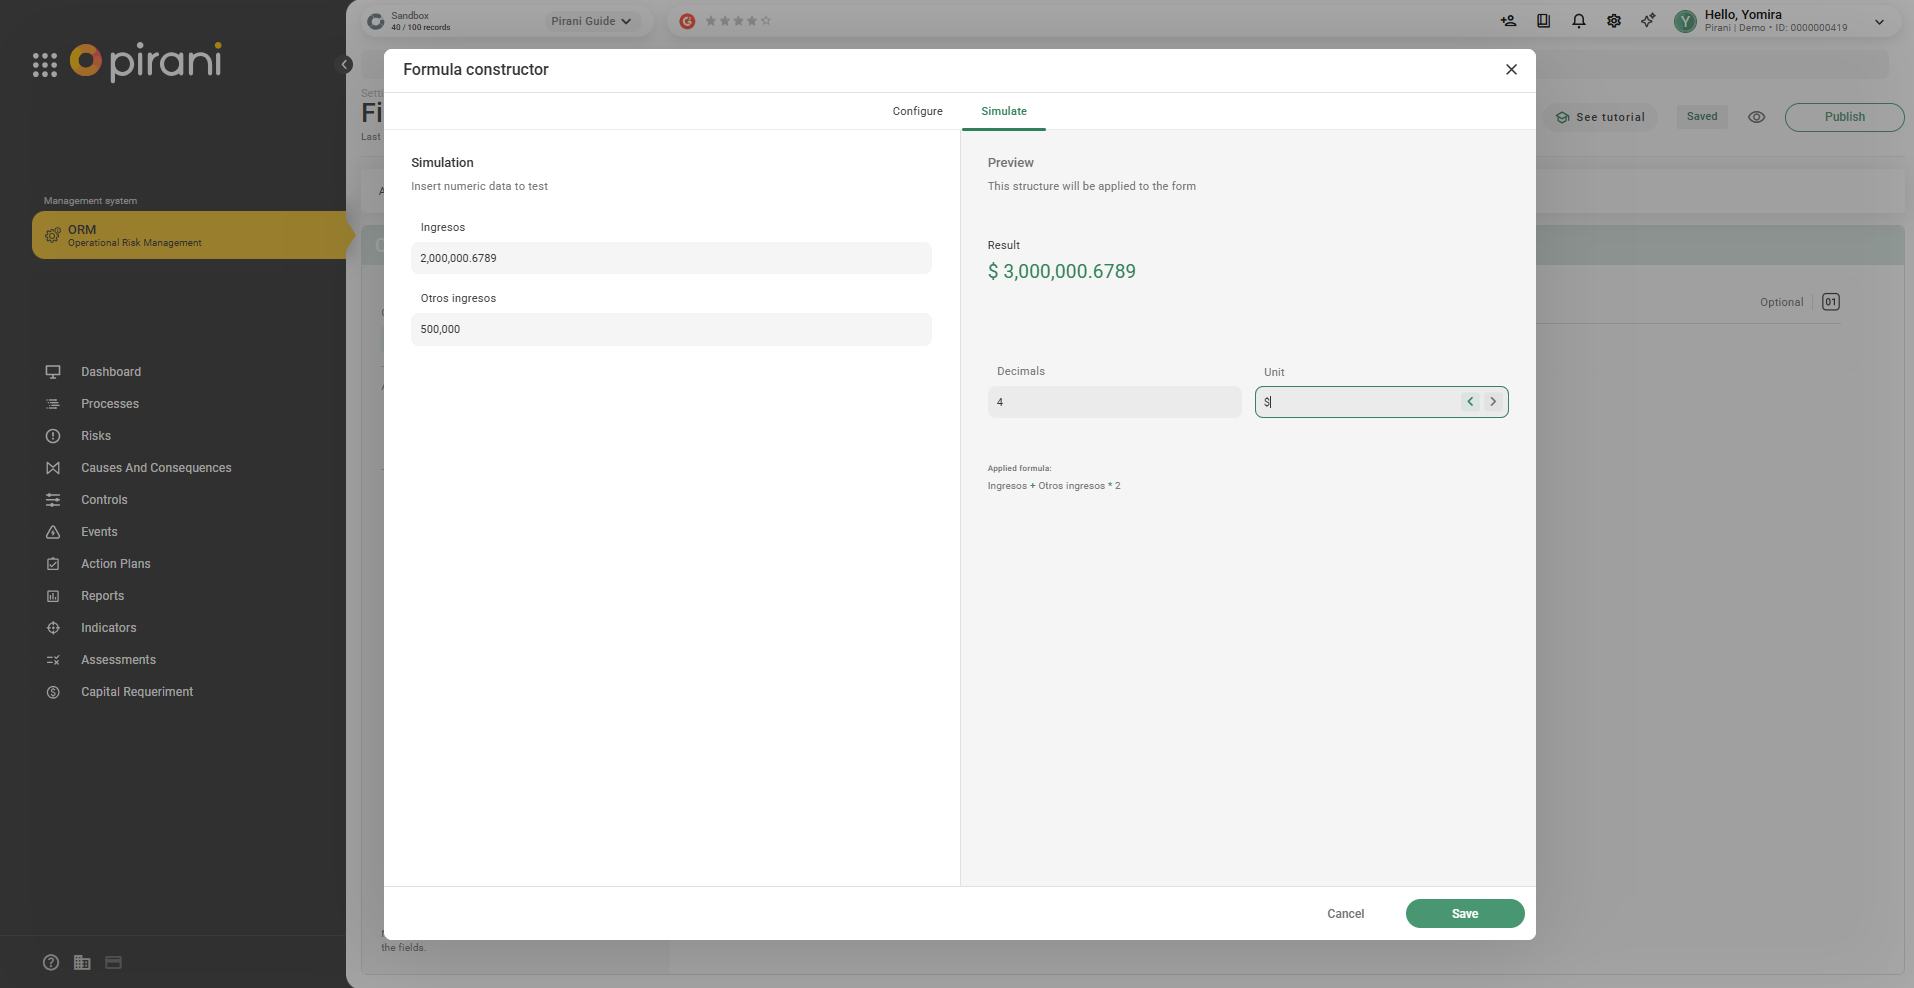Click the Capital Requeriment sidebar item
This screenshot has width=1914, height=988.
[x=137, y=692]
